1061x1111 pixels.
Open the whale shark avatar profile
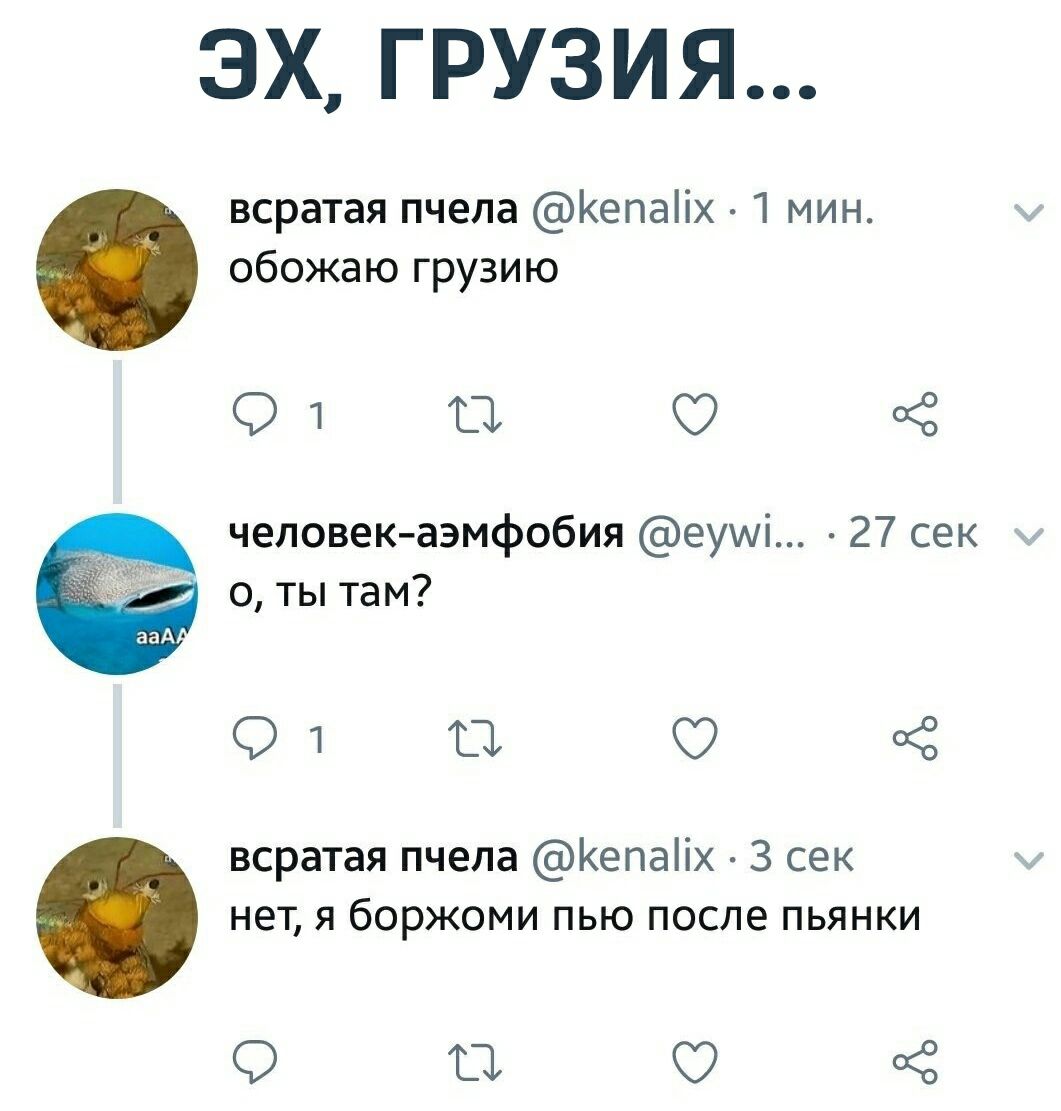click(118, 594)
